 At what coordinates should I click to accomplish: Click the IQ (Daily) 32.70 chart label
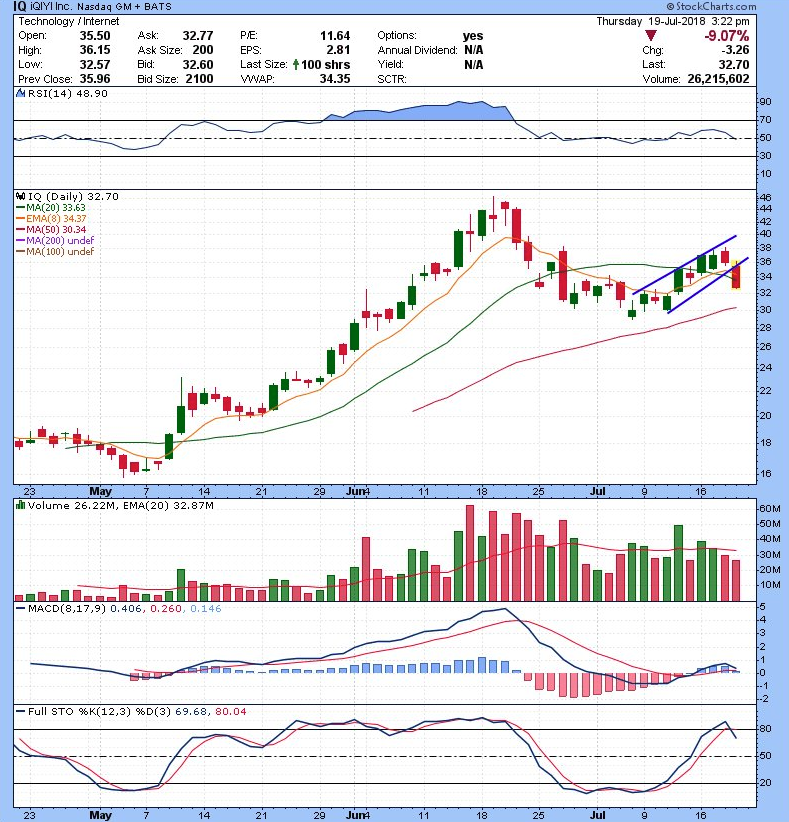pyautogui.click(x=73, y=197)
